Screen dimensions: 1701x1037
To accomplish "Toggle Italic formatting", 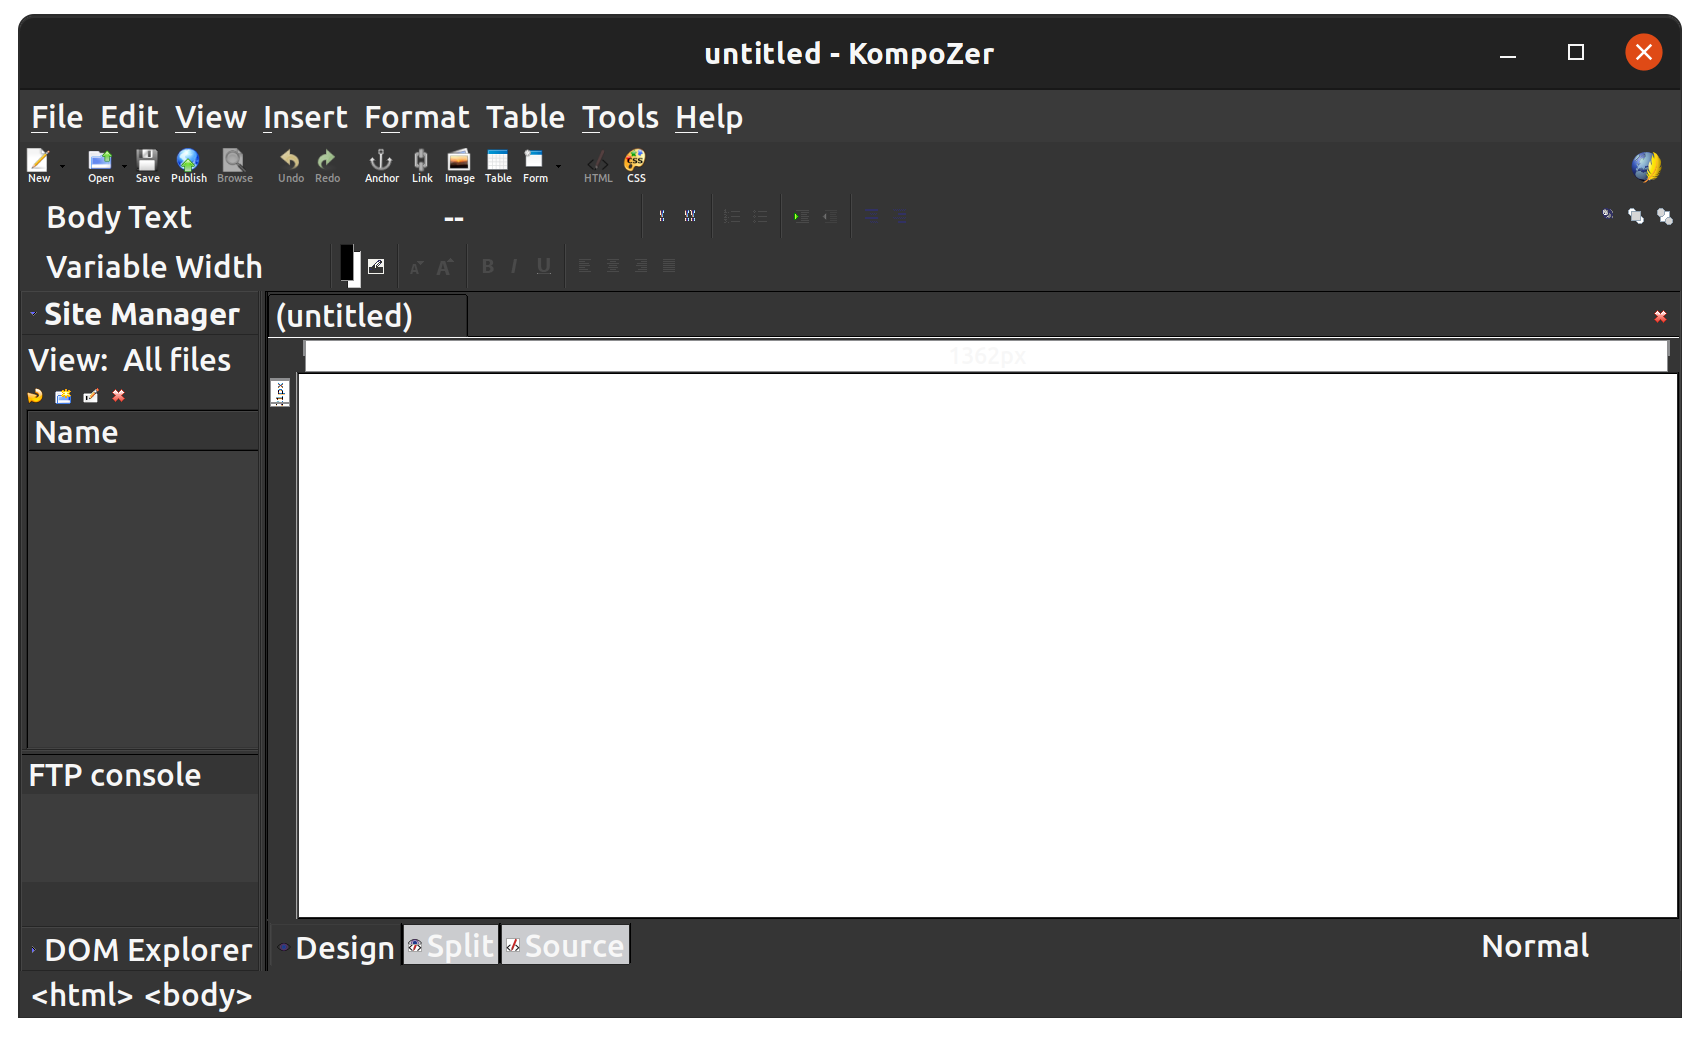I will pos(514,266).
